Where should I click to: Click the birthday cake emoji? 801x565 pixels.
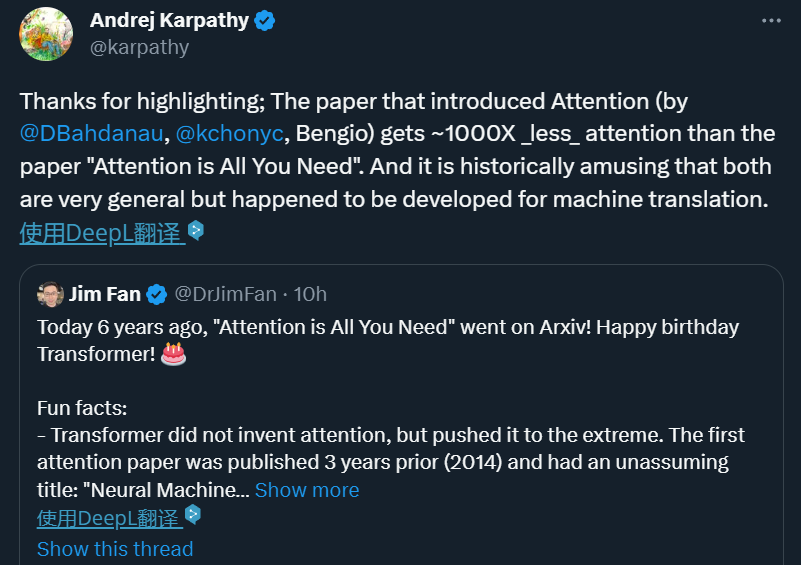tap(173, 353)
